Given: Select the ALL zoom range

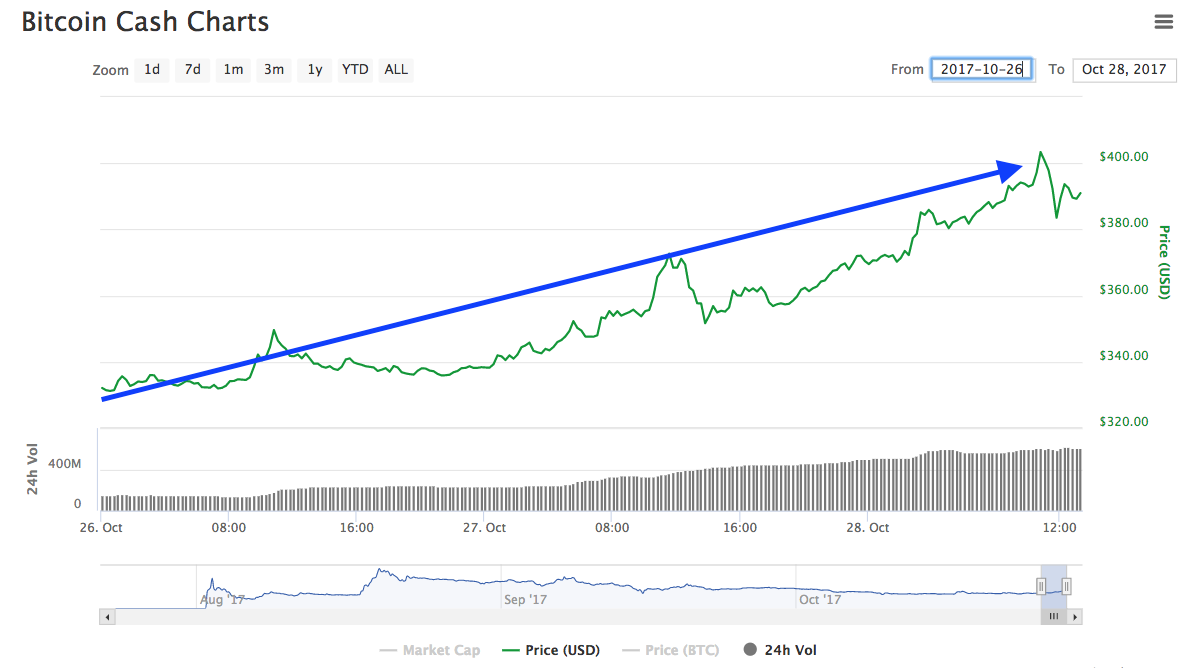Looking at the screenshot, I should (396, 69).
